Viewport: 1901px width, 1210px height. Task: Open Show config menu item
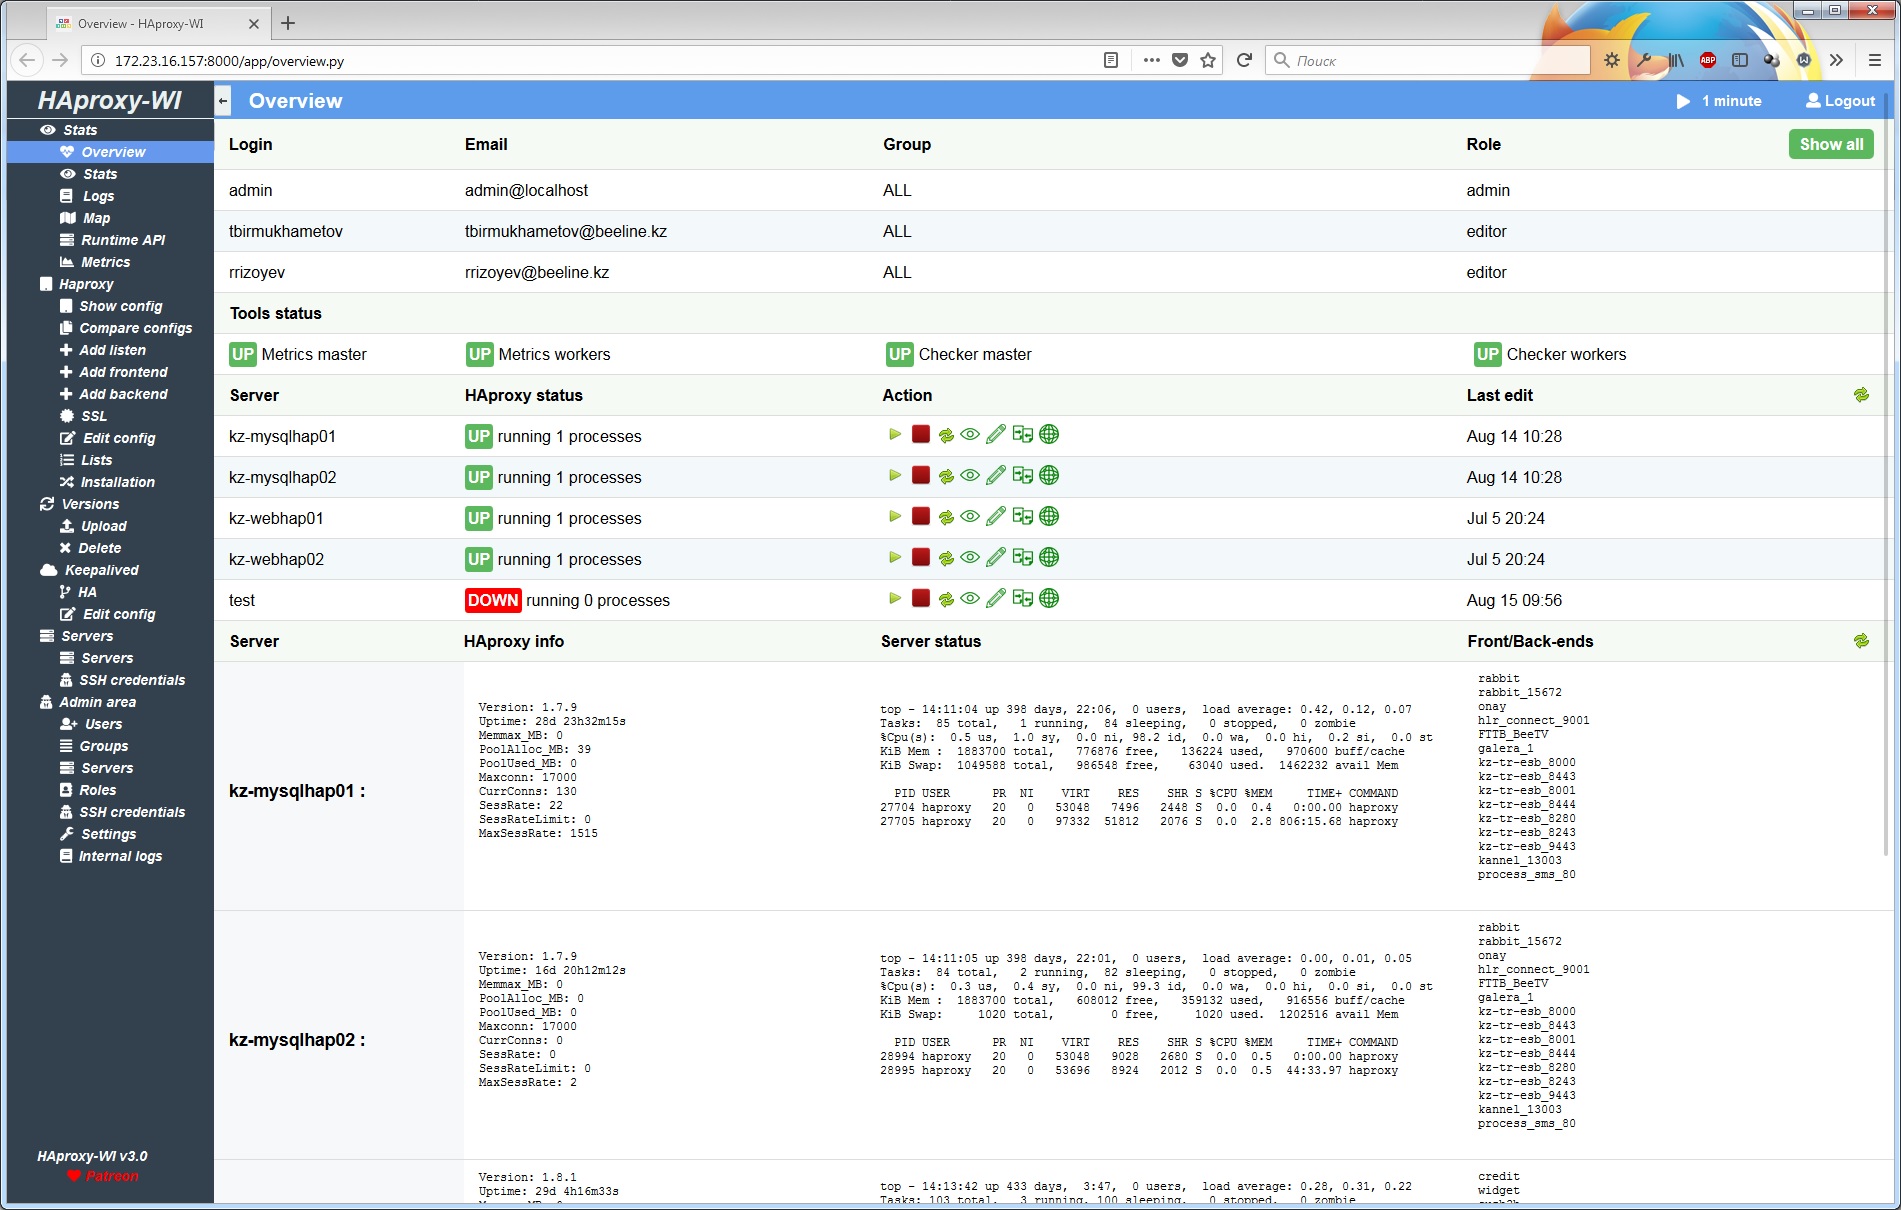pyautogui.click(x=111, y=306)
